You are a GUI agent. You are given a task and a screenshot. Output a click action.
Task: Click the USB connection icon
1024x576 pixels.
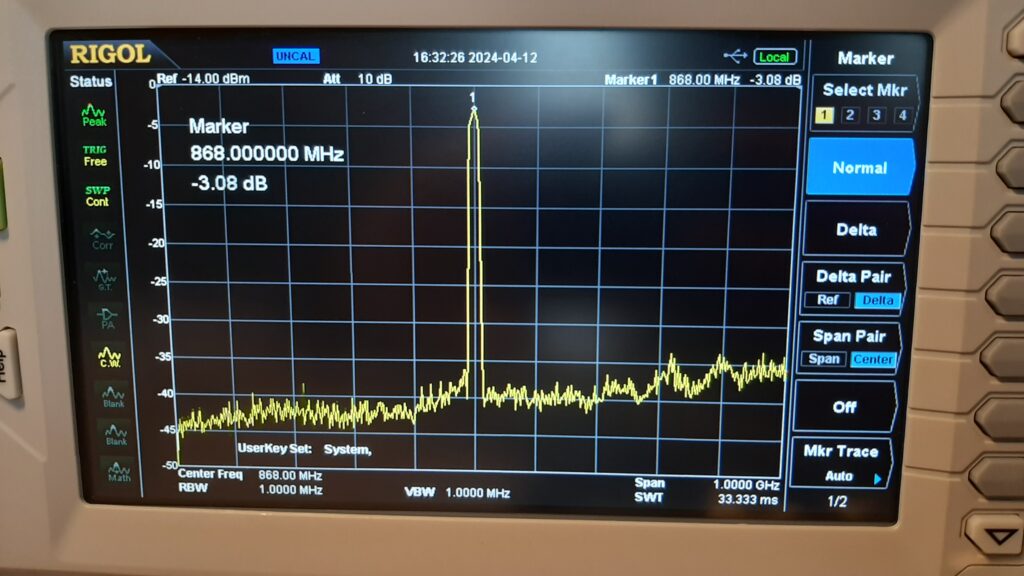pos(734,56)
